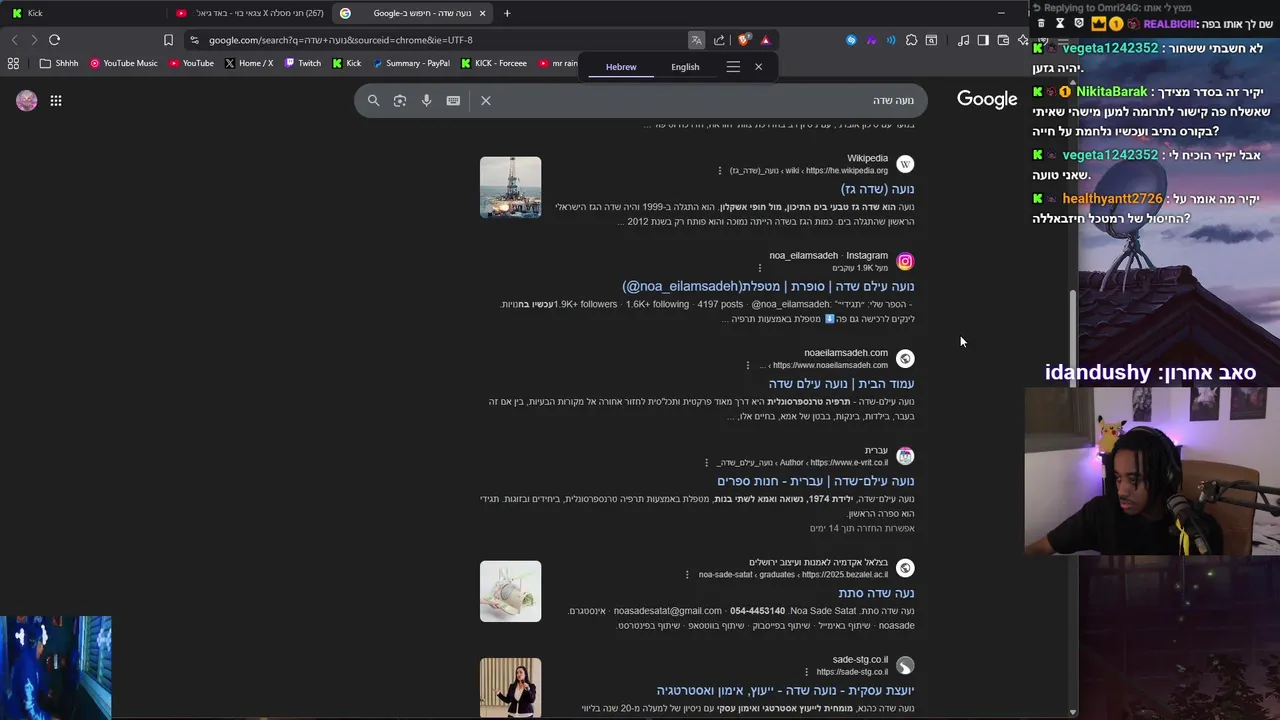The image size is (1280, 720).
Task: Open the more-options dots for the bezalel.ac.il result
Action: tap(687, 575)
